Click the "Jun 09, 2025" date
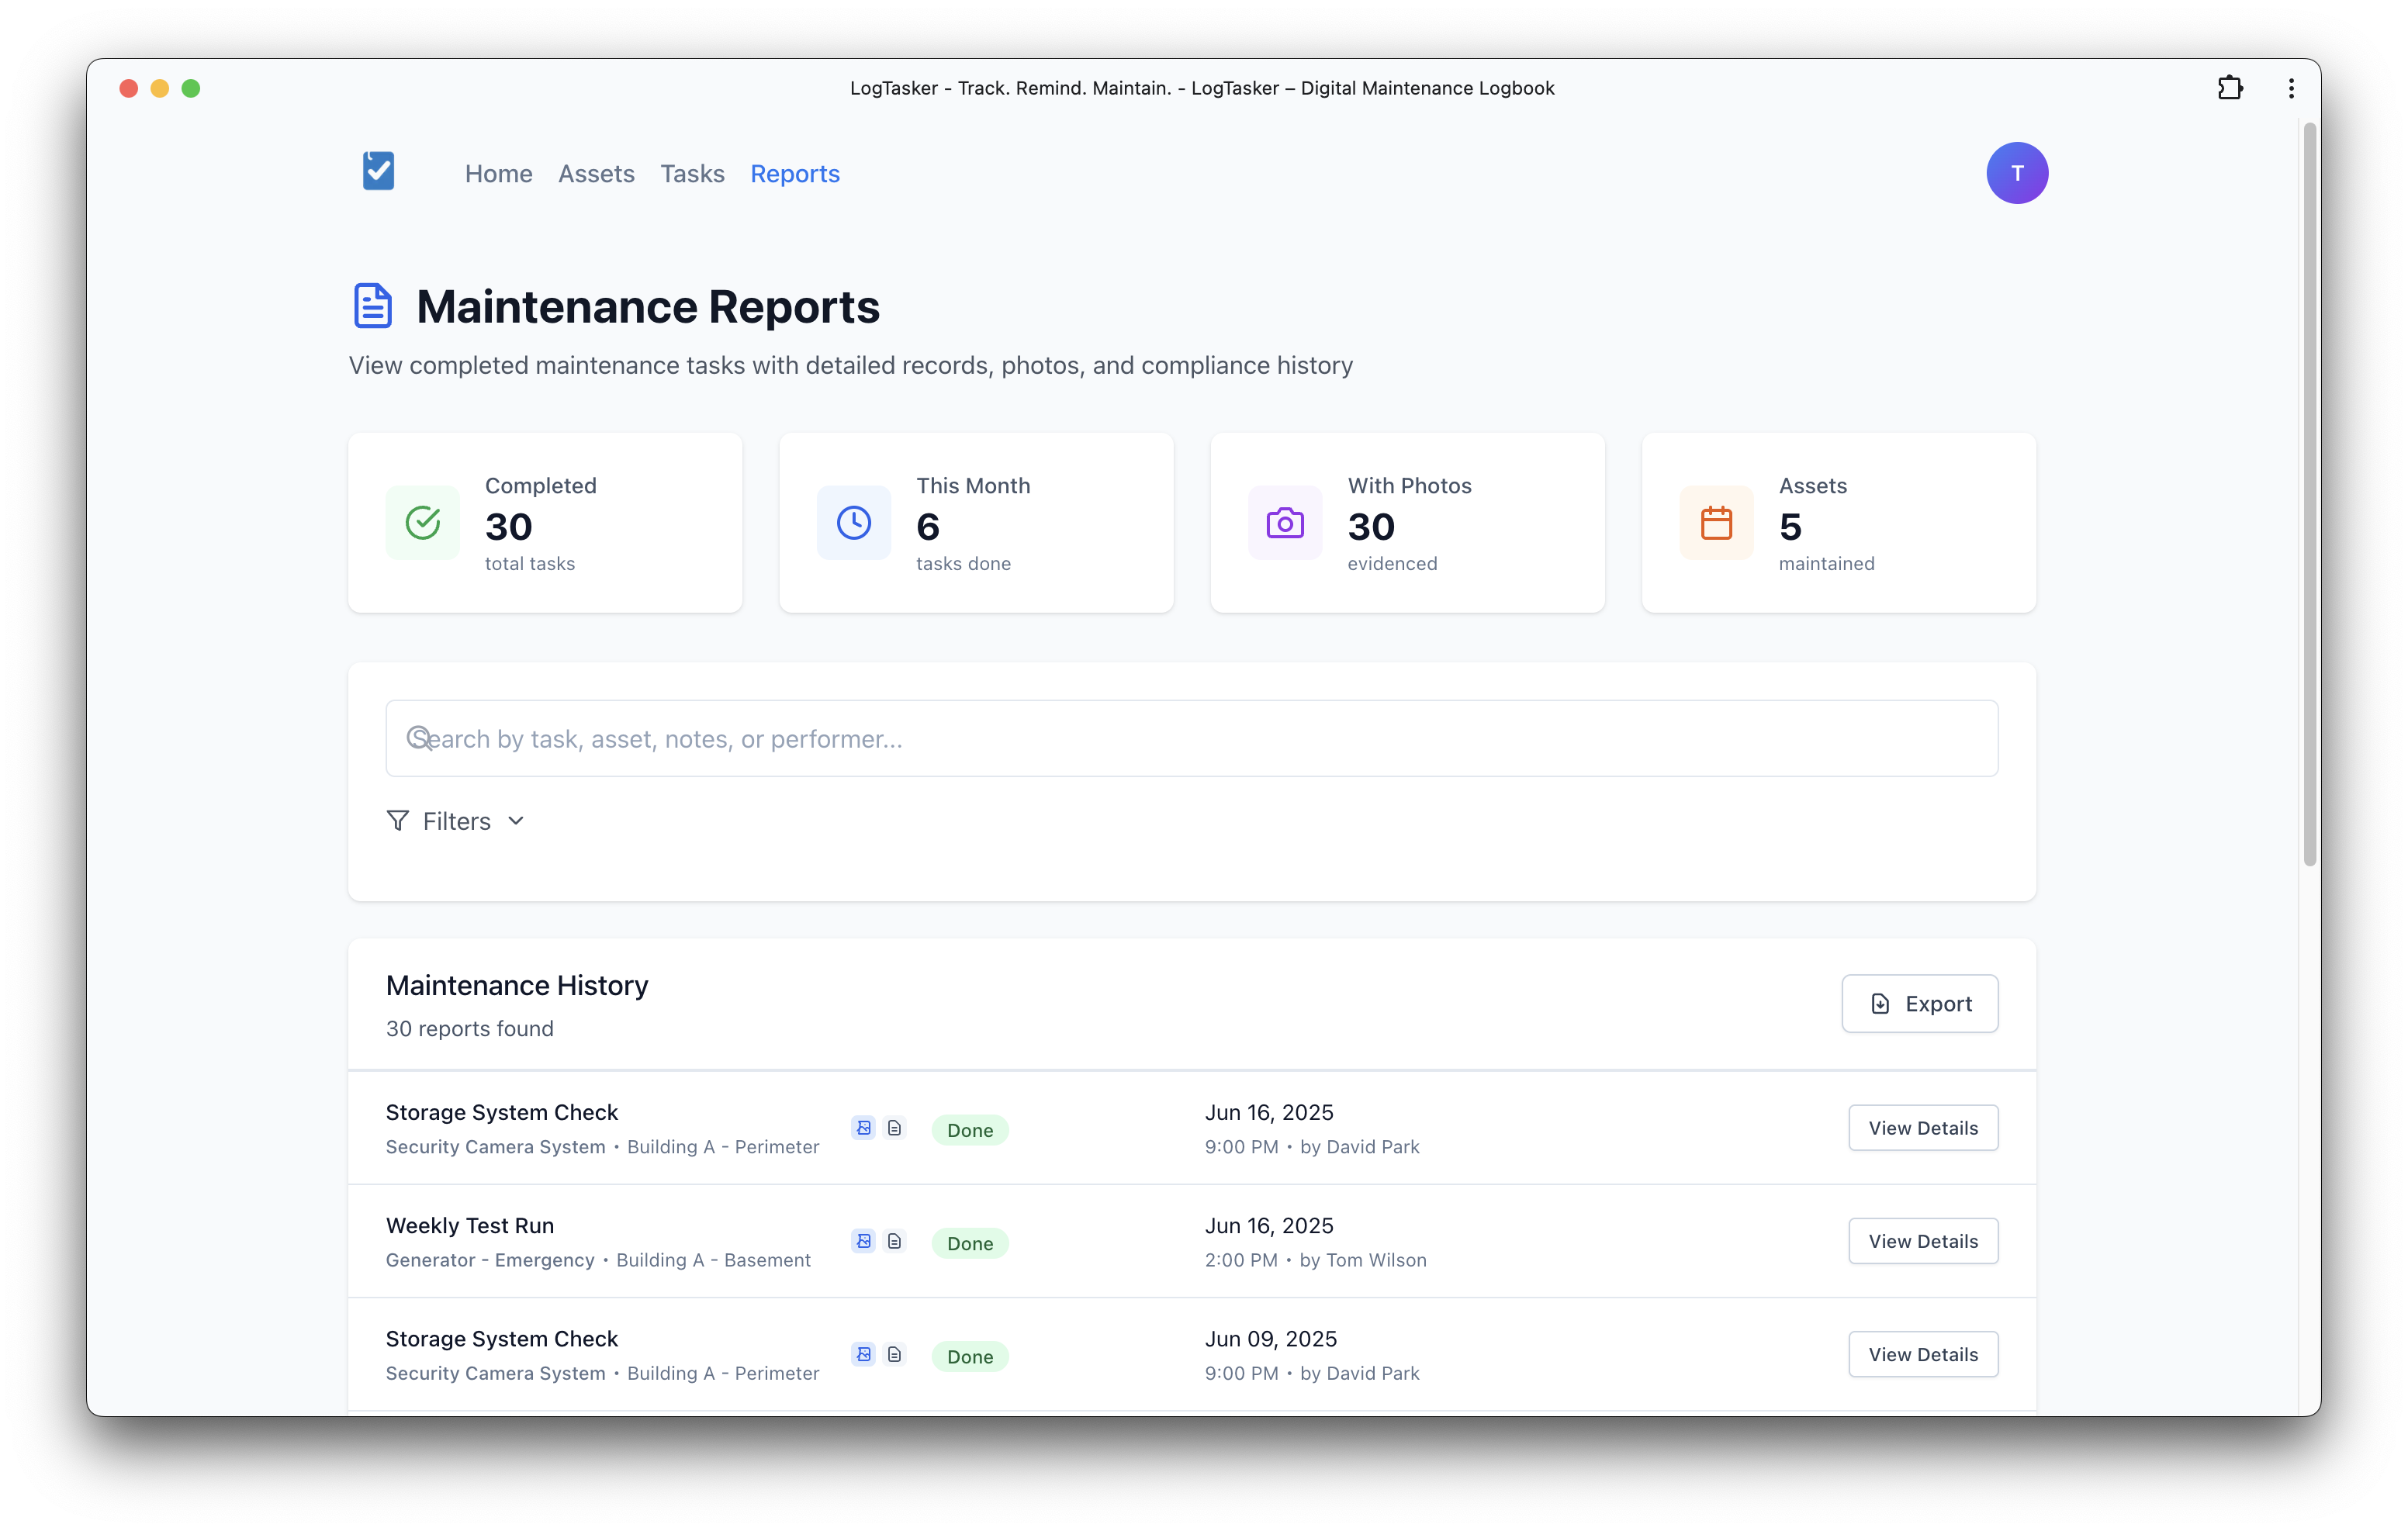2408x1531 pixels. point(1270,1338)
